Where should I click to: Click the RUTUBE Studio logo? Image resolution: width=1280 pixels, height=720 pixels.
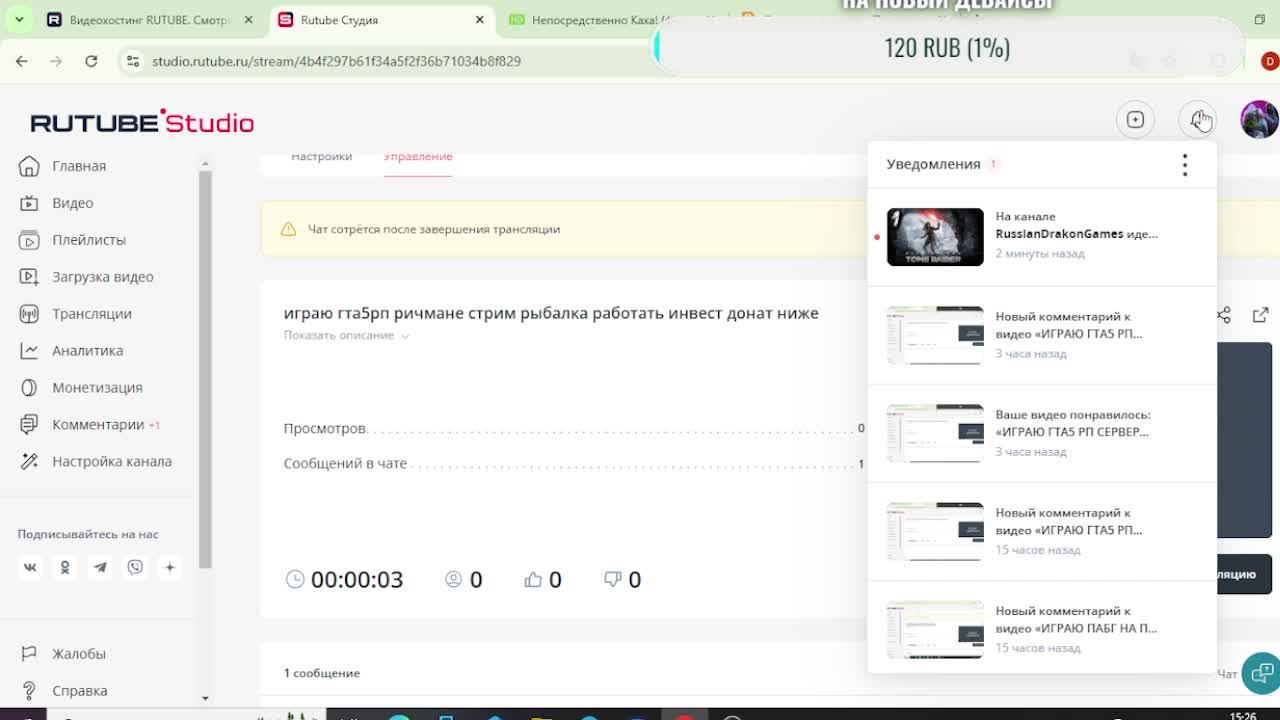point(142,122)
